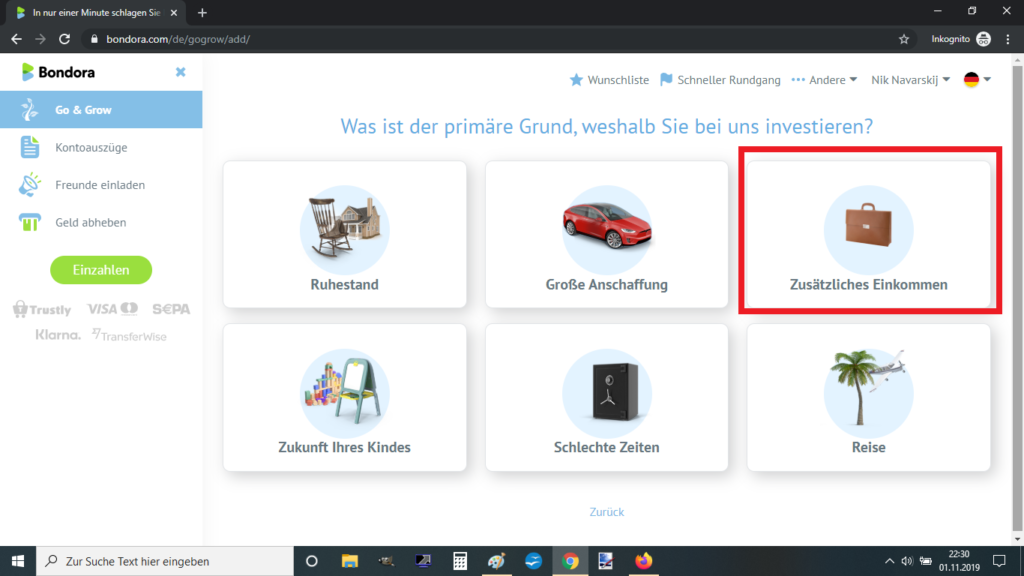This screenshot has width=1024, height=576.
Task: Open Calculator from the taskbar
Action: pos(460,561)
